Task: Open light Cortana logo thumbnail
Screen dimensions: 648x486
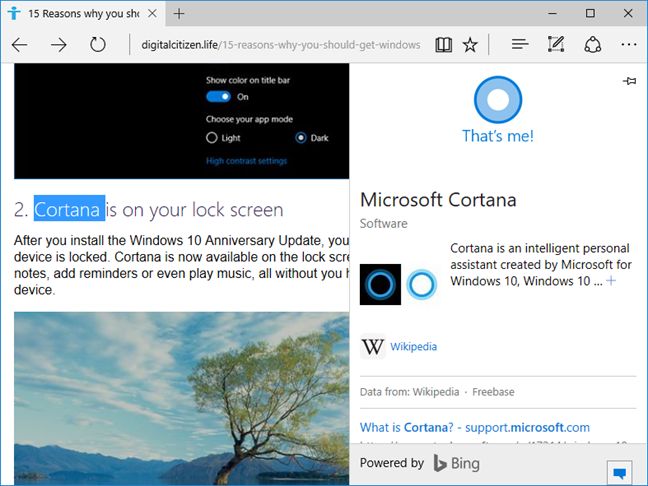Action: click(422, 284)
